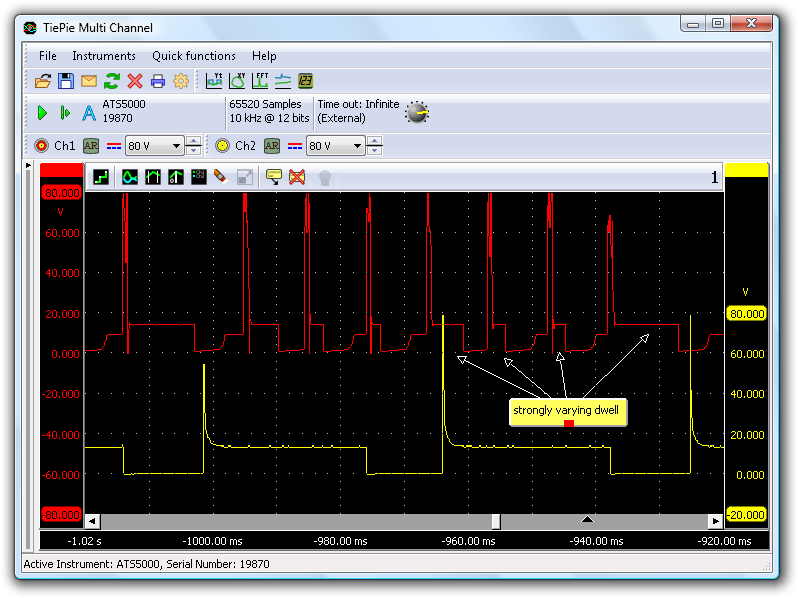Toggle the Ch2 yellow connector icon
The height and width of the screenshot is (598, 798).
point(222,146)
